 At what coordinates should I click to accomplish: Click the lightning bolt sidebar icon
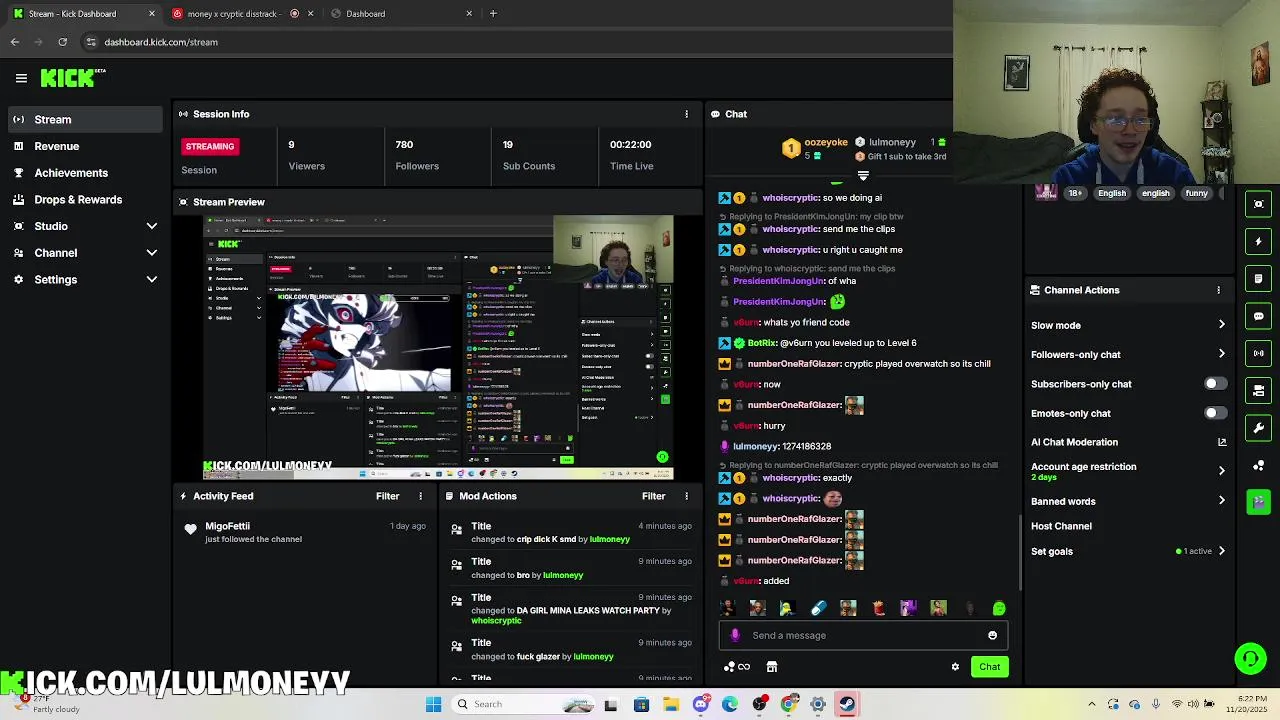point(1259,241)
